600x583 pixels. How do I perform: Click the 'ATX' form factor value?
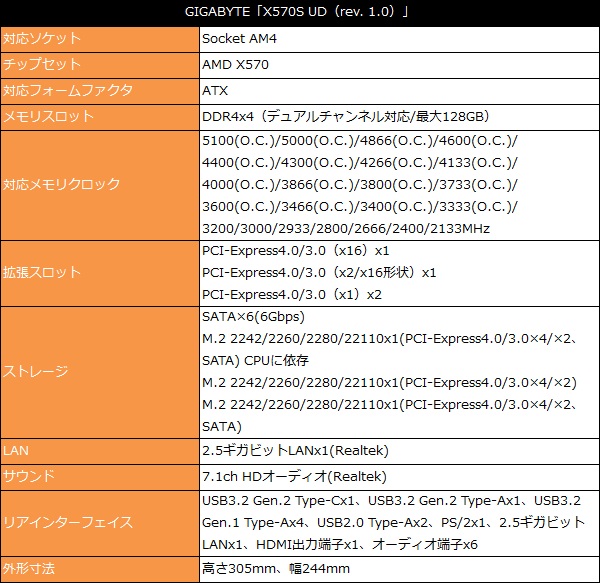click(215, 91)
